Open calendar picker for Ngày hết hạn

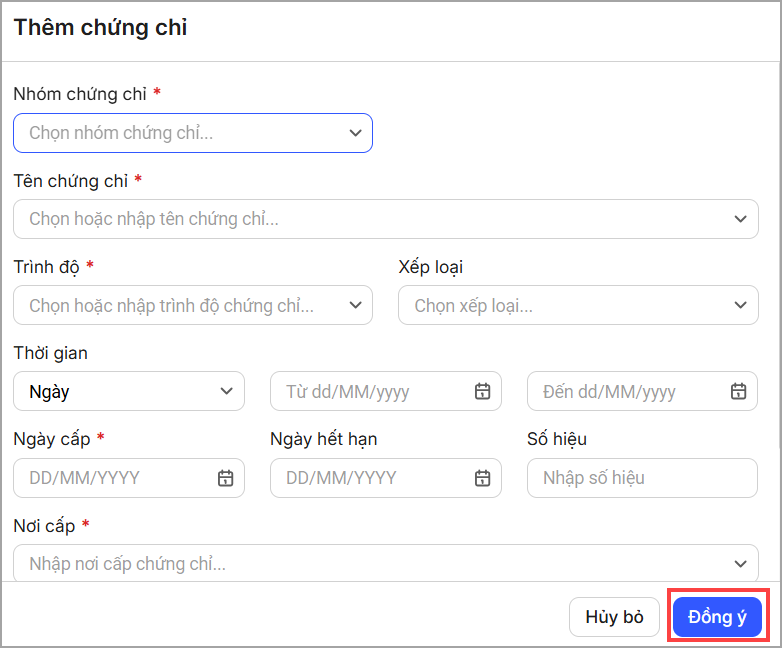point(482,478)
